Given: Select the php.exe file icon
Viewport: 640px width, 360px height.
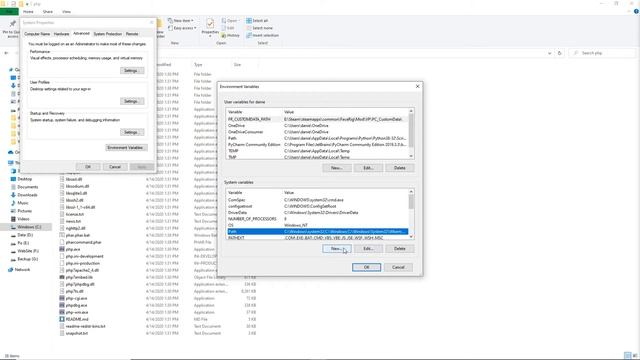Looking at the screenshot, I should [62, 249].
